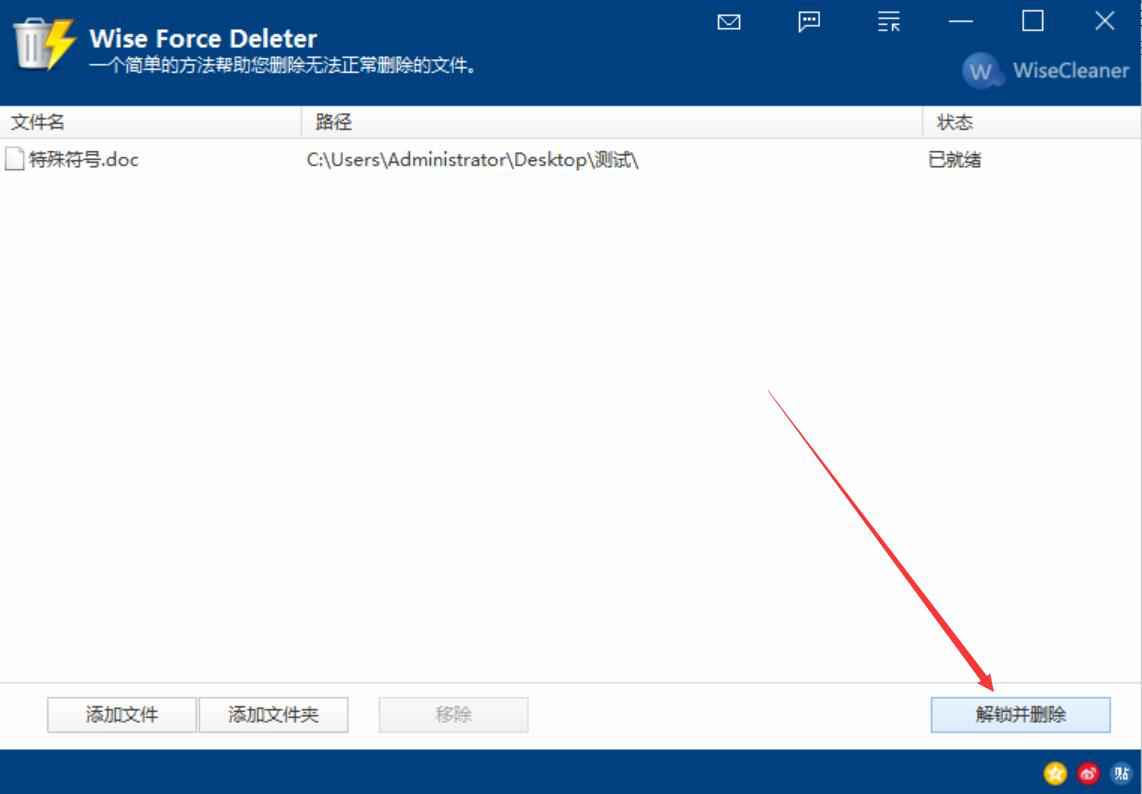Minimize the Wise Force Deleter window
This screenshot has width=1142, height=794.
[961, 21]
